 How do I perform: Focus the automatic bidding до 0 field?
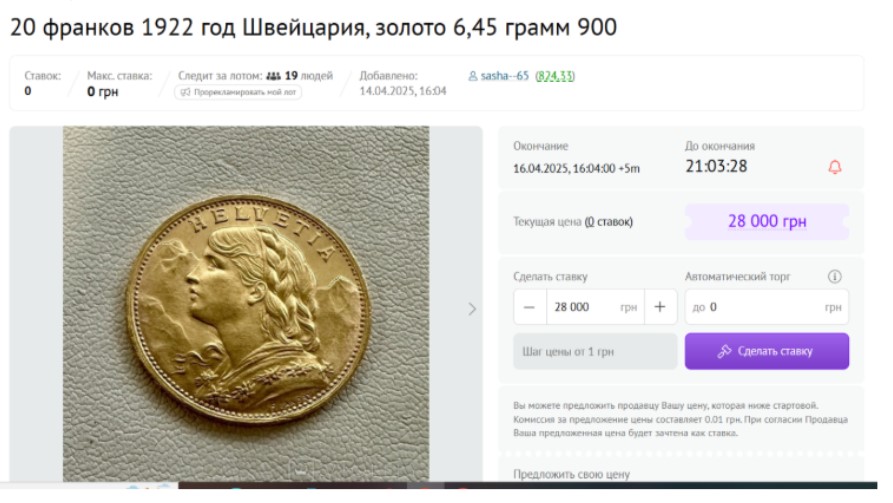pos(767,307)
